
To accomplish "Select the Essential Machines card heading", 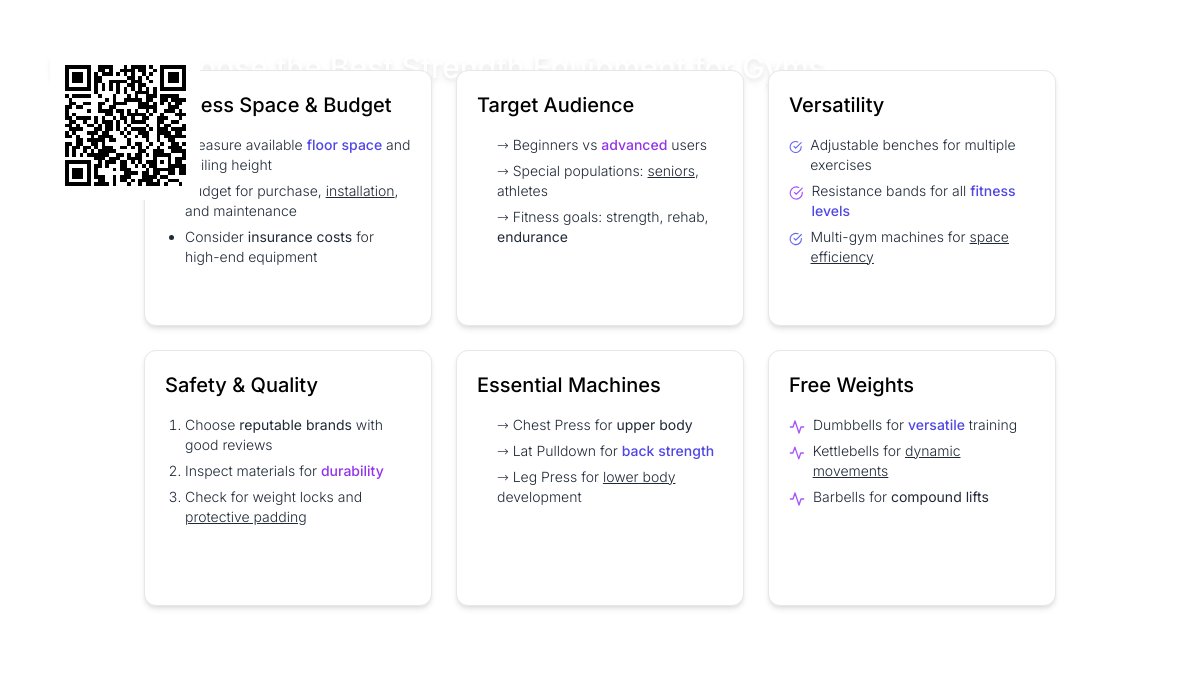I will click(x=568, y=385).
